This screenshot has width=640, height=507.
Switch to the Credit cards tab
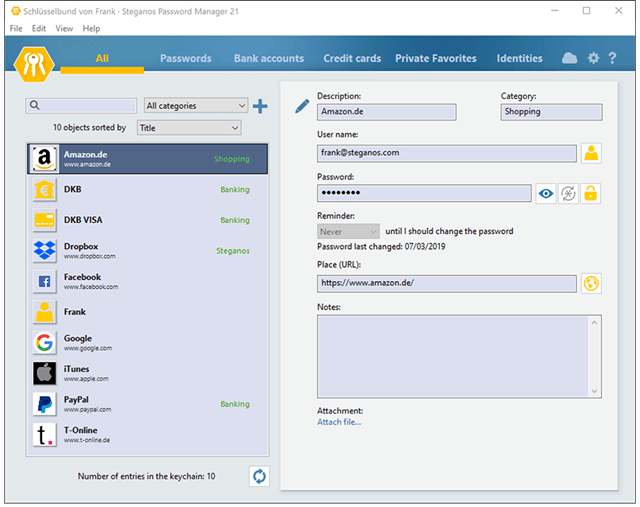352,58
